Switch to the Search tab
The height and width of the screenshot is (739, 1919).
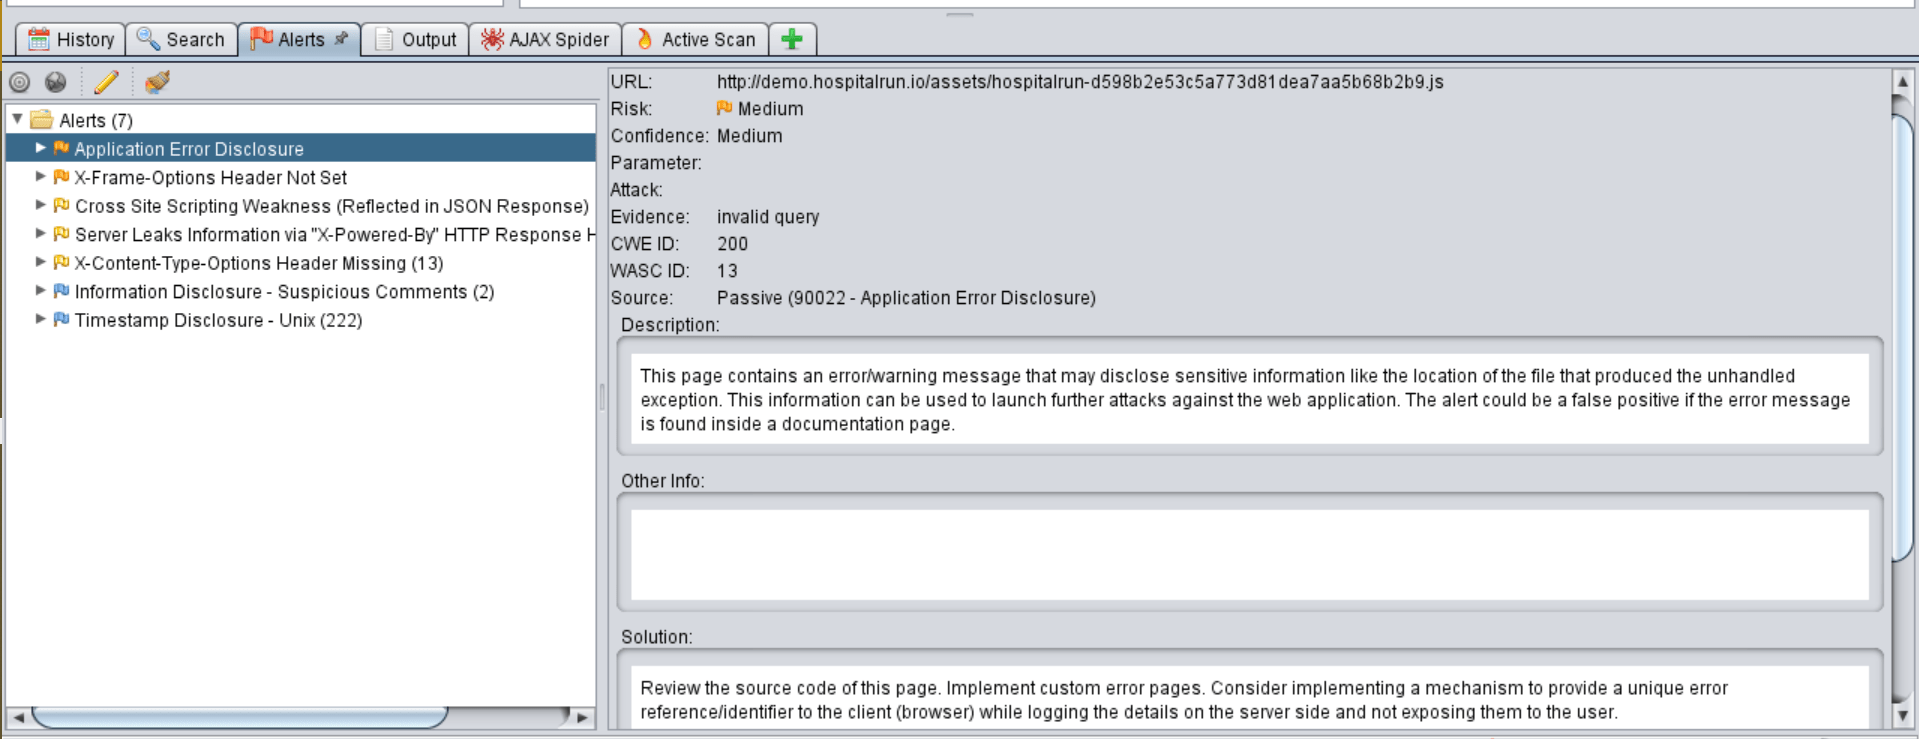tap(181, 39)
